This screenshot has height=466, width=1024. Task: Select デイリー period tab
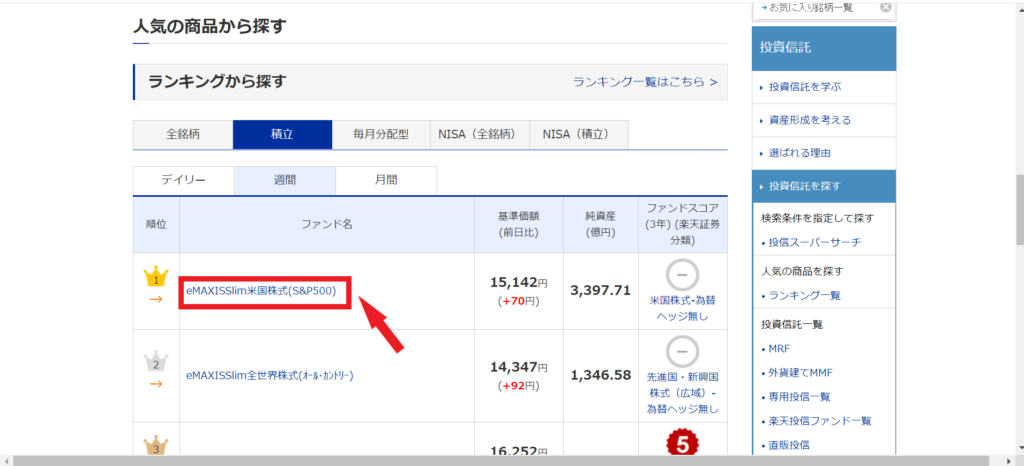[x=184, y=180]
